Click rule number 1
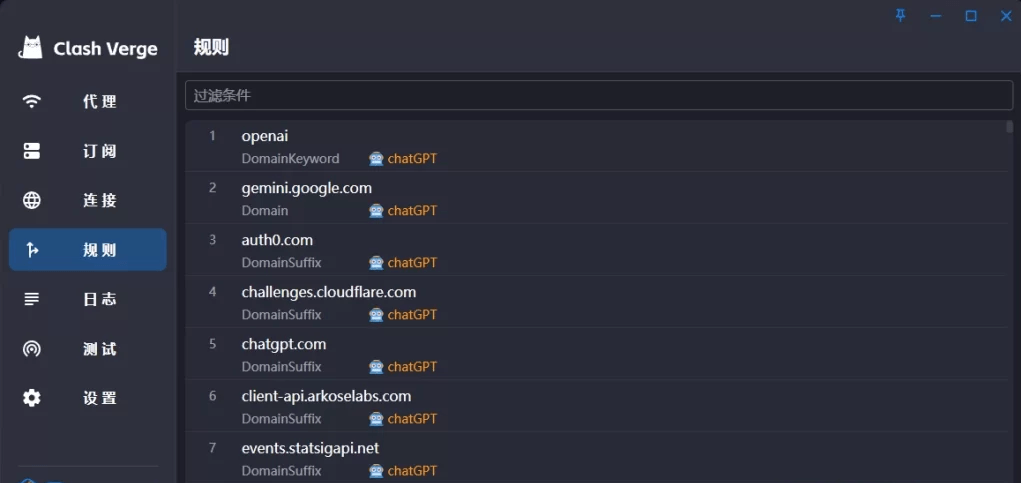 click(212, 136)
